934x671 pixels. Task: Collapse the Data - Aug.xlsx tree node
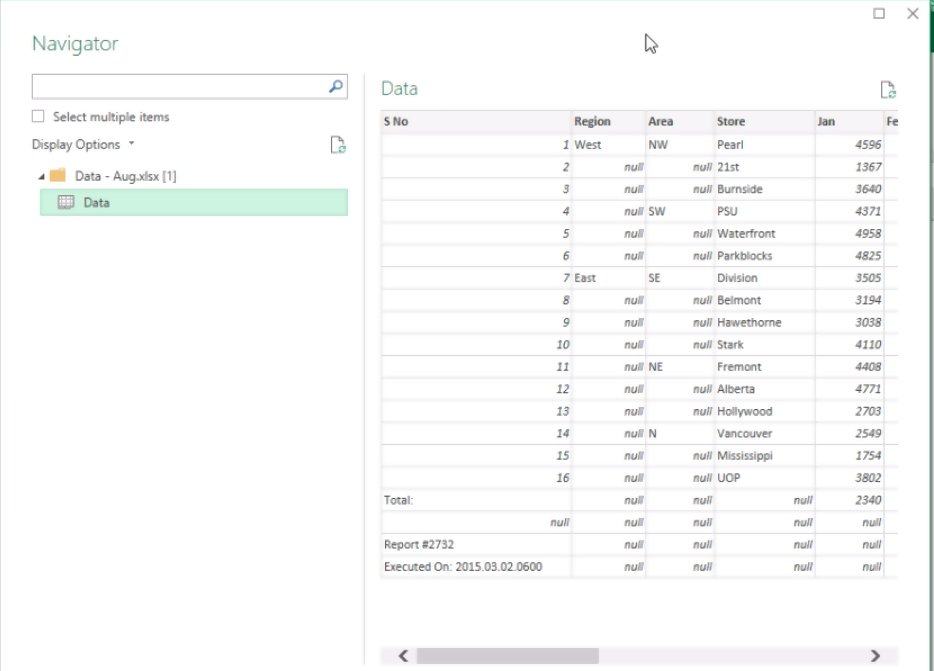[x=41, y=176]
